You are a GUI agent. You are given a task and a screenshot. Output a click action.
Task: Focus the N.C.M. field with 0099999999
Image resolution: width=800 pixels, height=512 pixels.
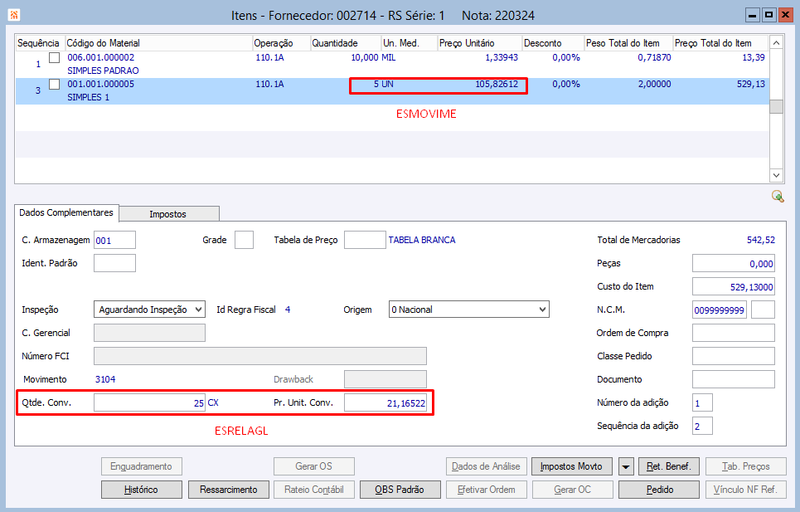click(719, 310)
